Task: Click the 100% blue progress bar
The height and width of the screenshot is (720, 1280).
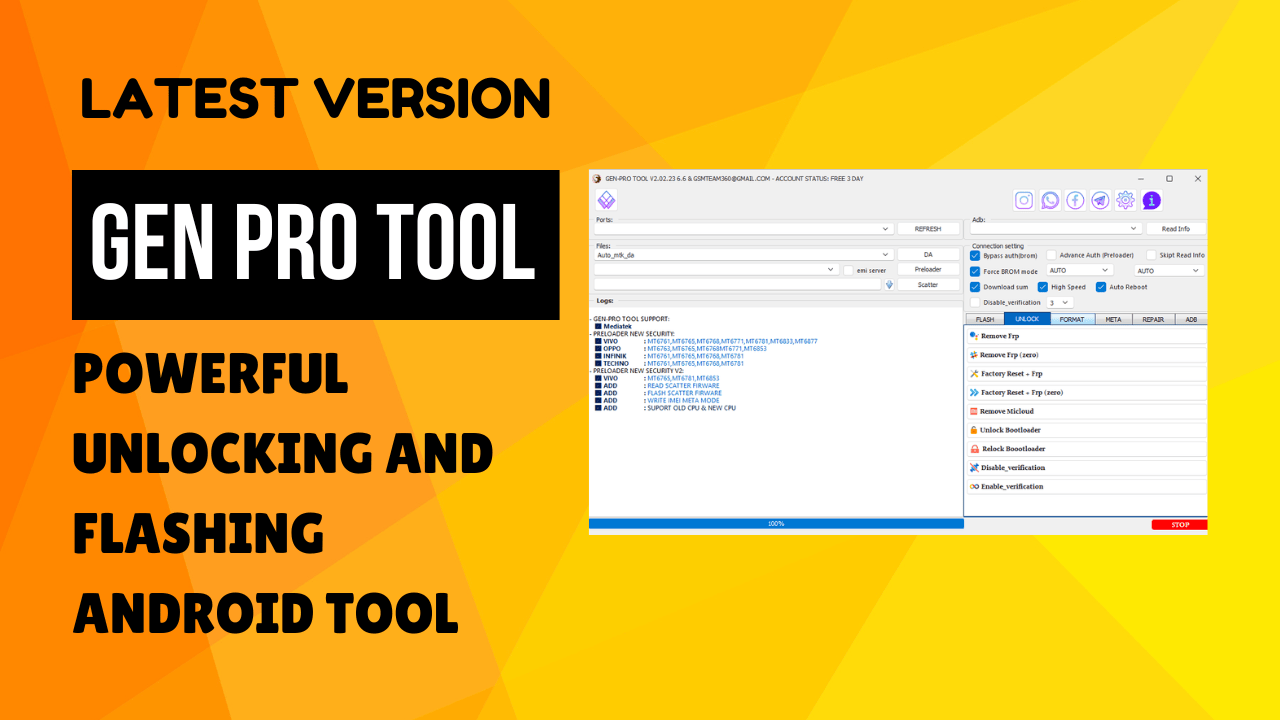Action: (776, 523)
